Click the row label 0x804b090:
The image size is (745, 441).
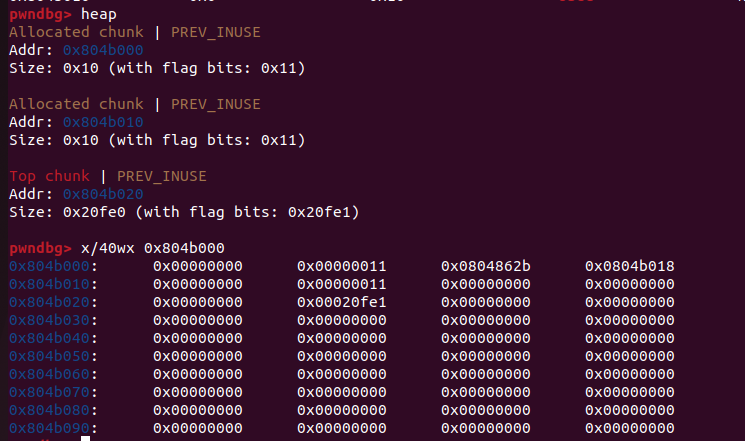point(53,428)
